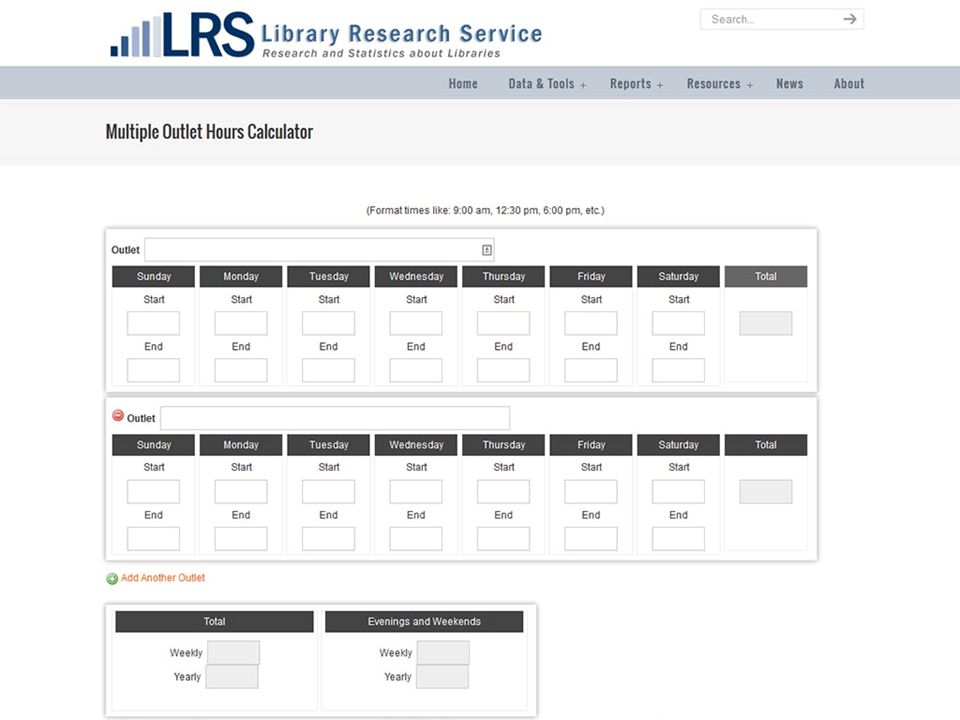Click Add Another Outlet link
The image size is (960, 720).
click(x=163, y=578)
